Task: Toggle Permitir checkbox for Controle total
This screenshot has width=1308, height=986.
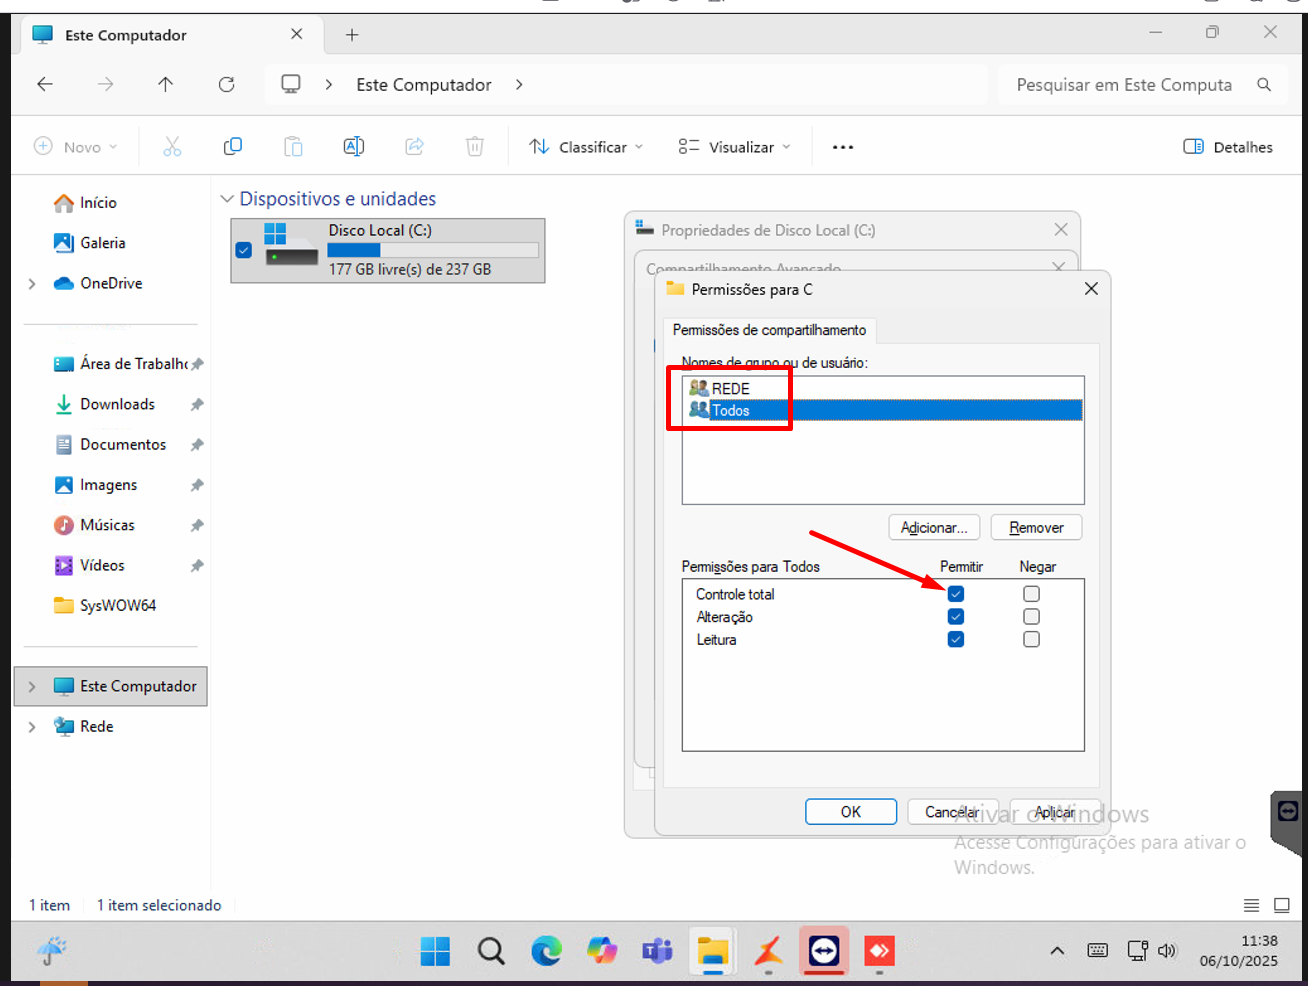Action: click(x=956, y=594)
